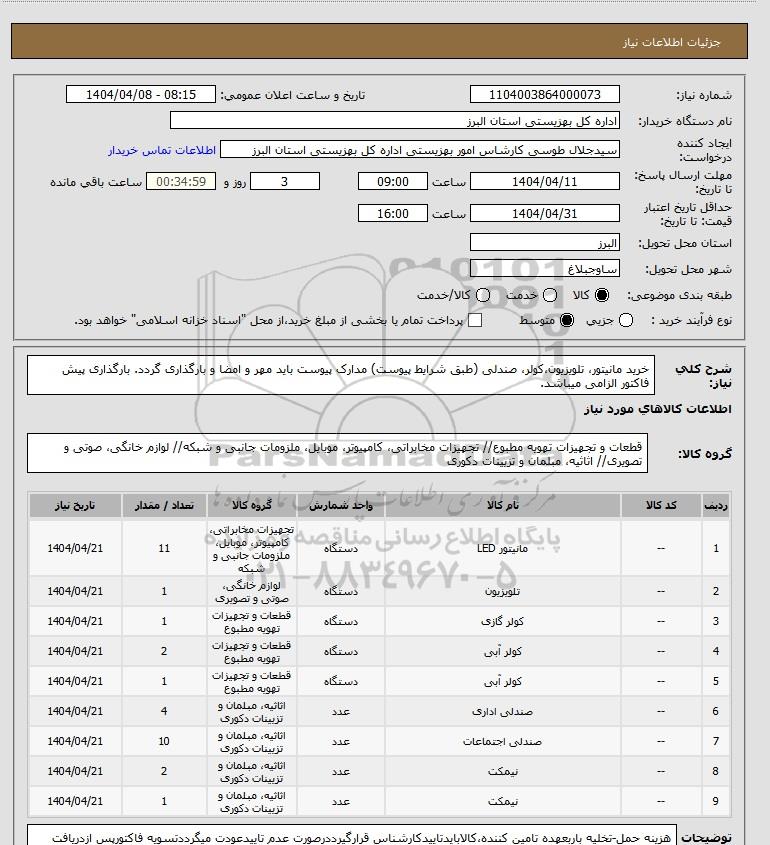Viewport: 770px width, 845px height.
Task: Click the countdown timer 00:34:59
Action: pyautogui.click(x=181, y=182)
